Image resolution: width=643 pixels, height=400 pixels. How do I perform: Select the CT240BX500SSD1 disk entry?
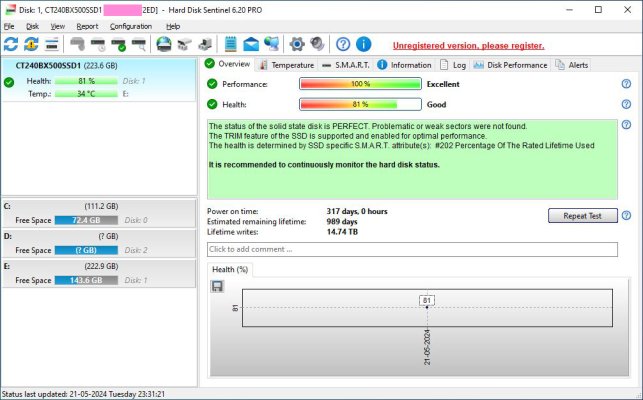pyautogui.click(x=99, y=80)
